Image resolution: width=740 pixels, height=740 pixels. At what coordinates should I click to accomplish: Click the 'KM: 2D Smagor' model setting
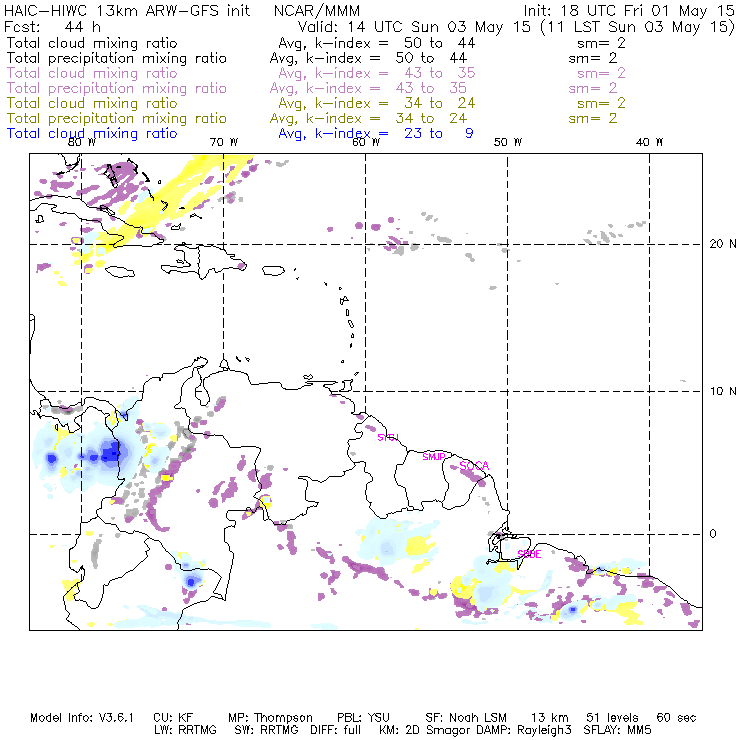pyautogui.click(x=424, y=730)
